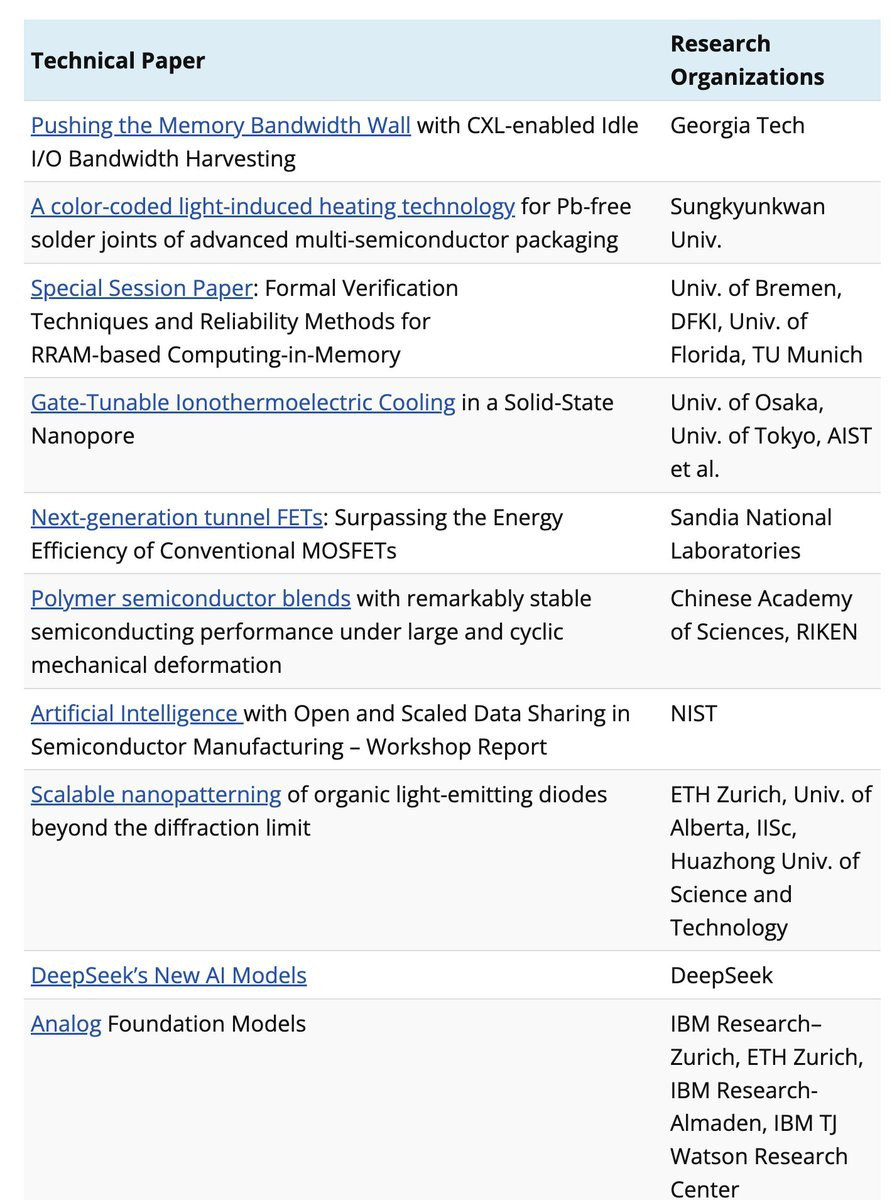Click the Artificial Intelligence workshop report link
892x1200 pixels.
pyautogui.click(x=137, y=714)
